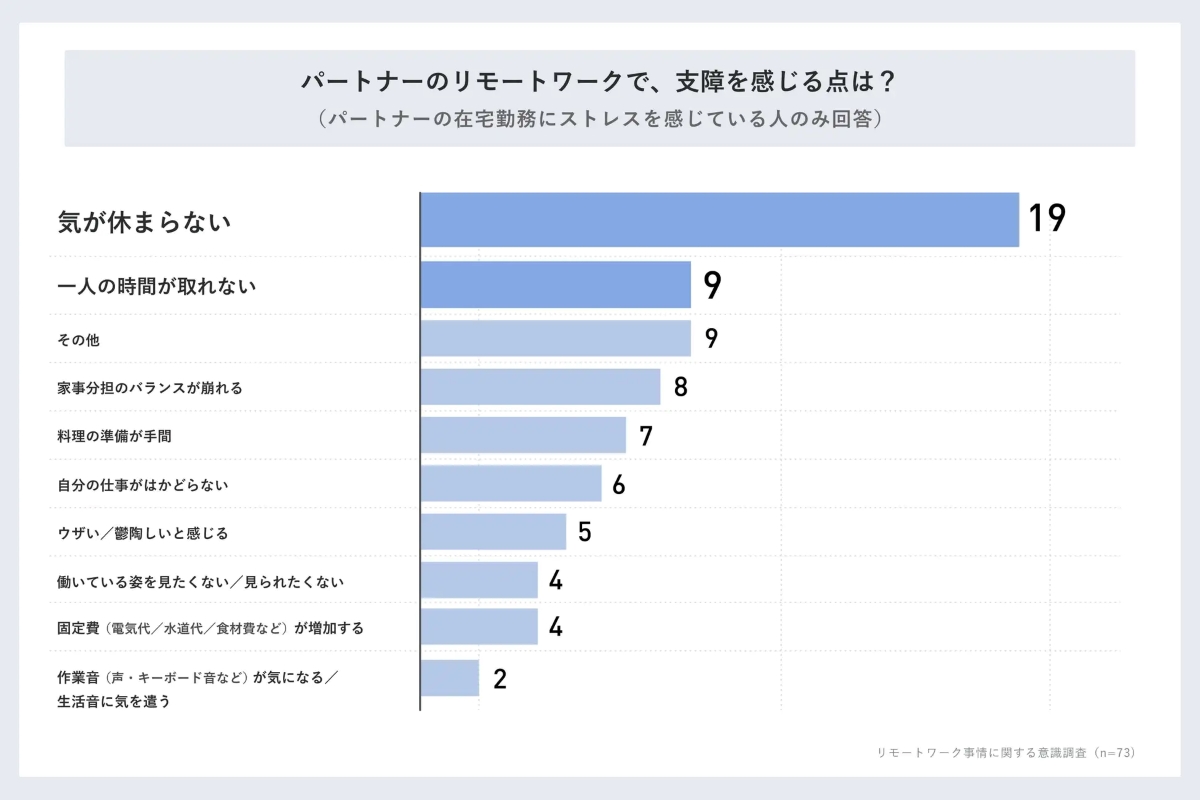Click the value 19 beside the top bar
This screenshot has height=800, width=1200.
[x=1047, y=219]
